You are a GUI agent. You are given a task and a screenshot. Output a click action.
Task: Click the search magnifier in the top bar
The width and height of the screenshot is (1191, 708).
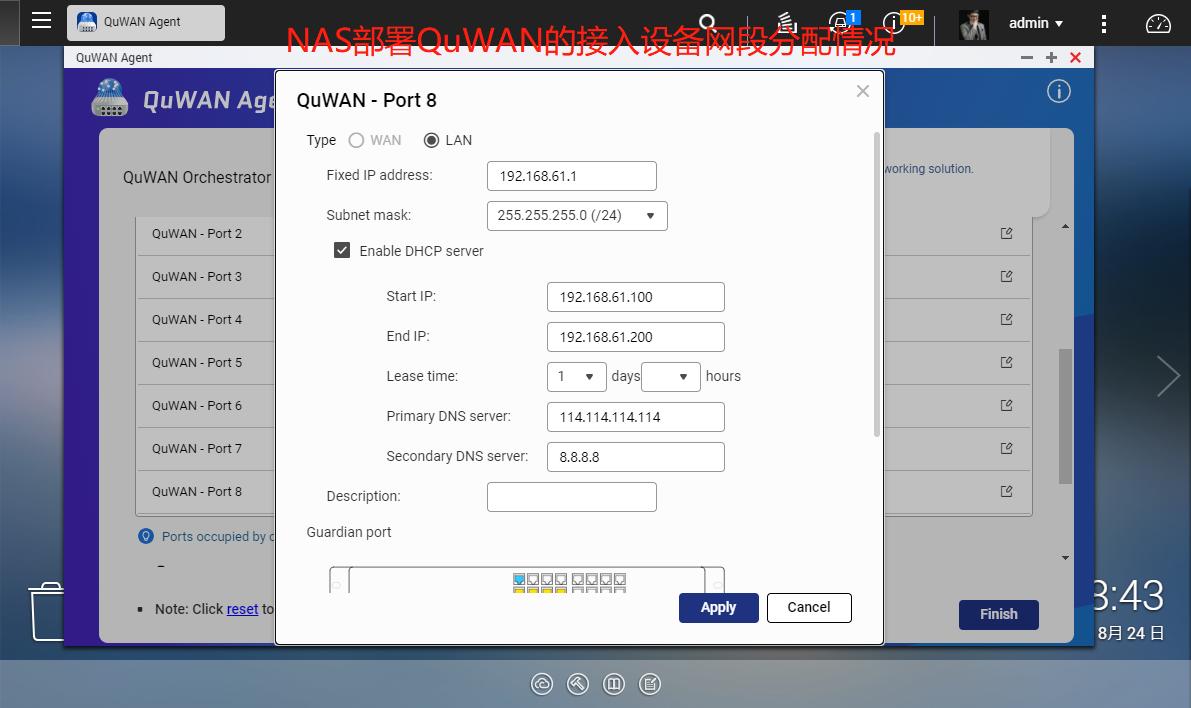(x=706, y=20)
